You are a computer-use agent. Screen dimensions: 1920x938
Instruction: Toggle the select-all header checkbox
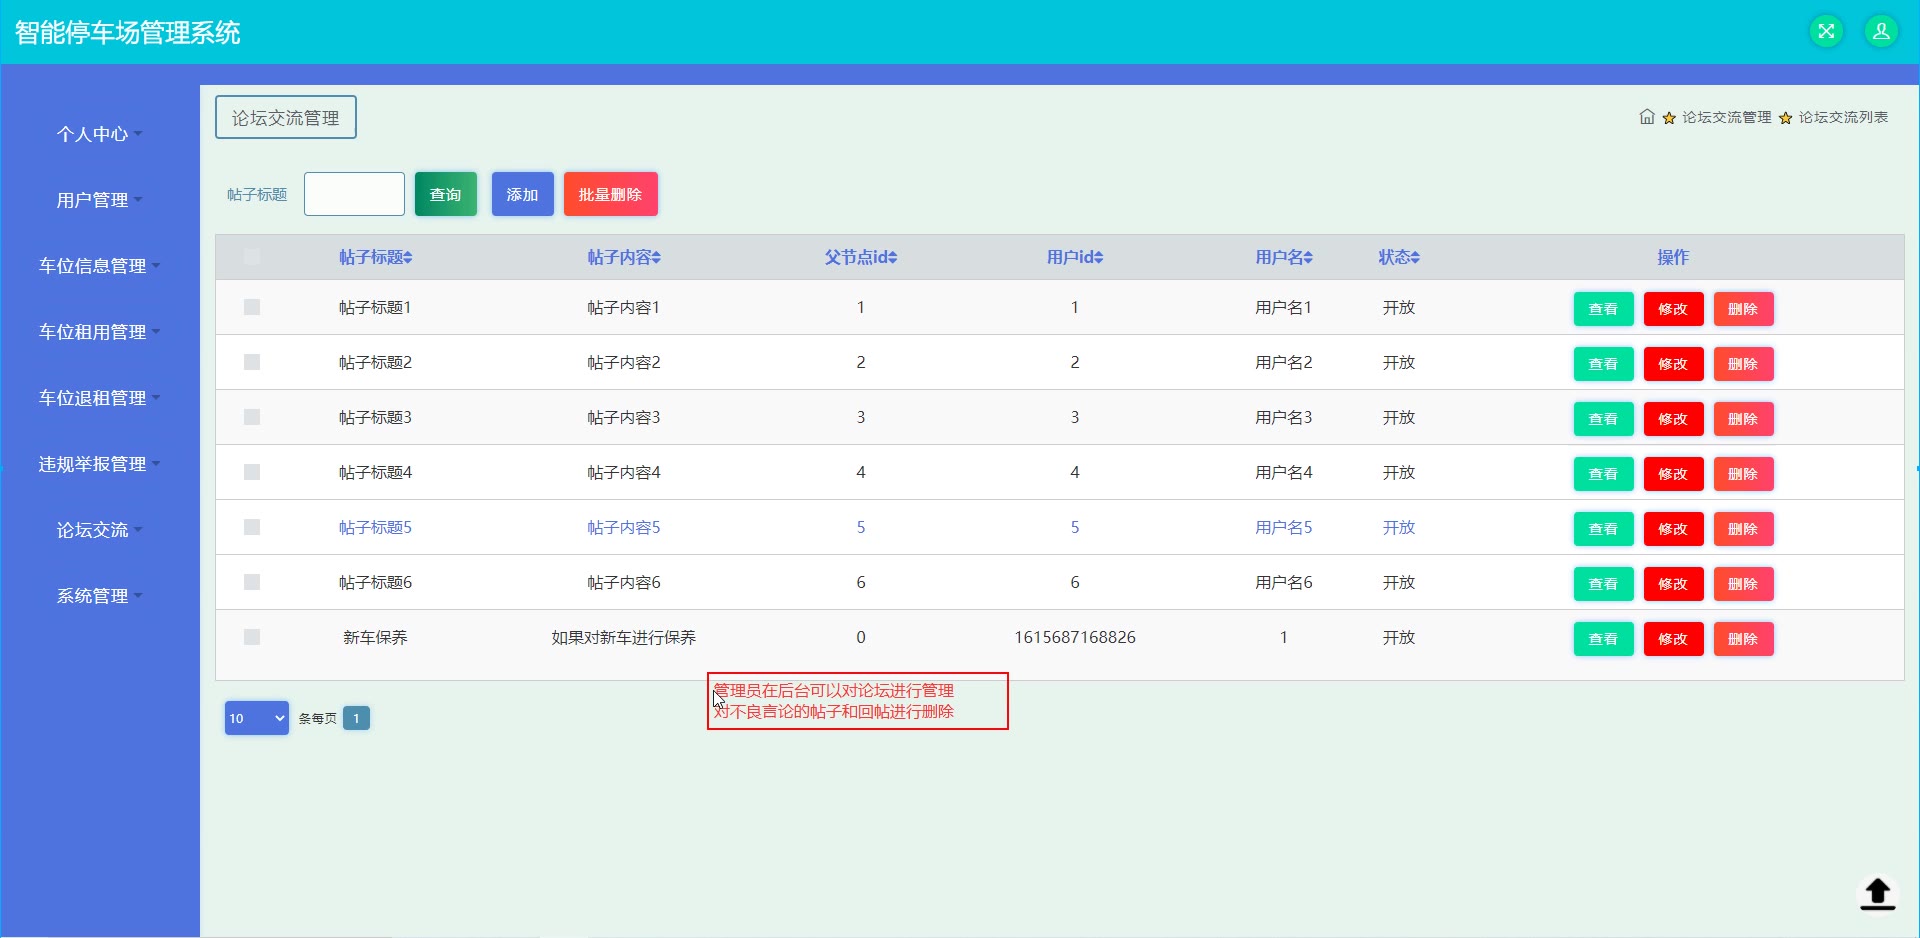pyautogui.click(x=252, y=257)
